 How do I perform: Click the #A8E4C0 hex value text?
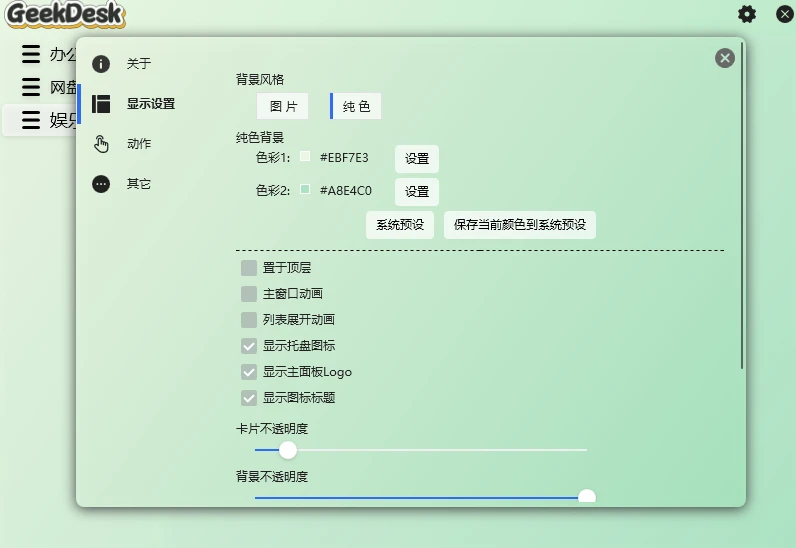pyautogui.click(x=346, y=190)
